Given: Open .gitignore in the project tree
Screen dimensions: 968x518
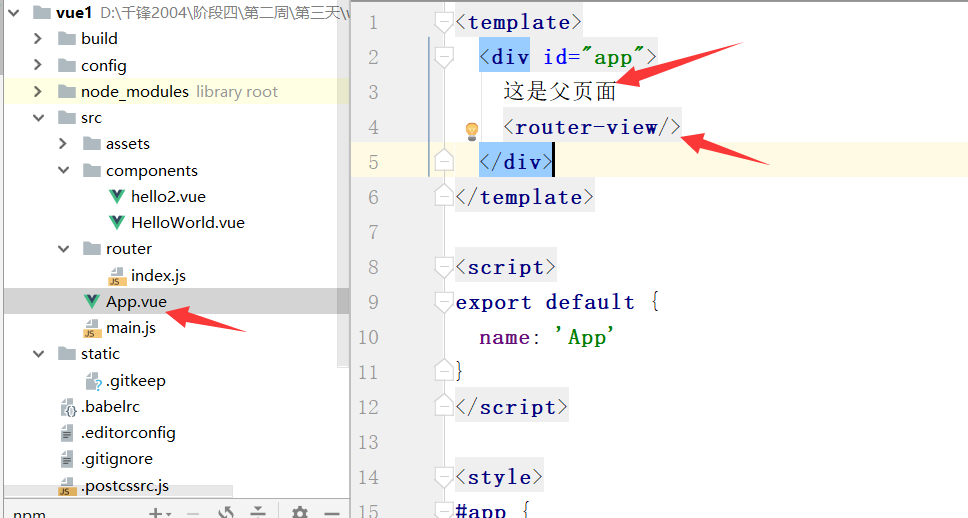Looking at the screenshot, I should pyautogui.click(x=117, y=459).
